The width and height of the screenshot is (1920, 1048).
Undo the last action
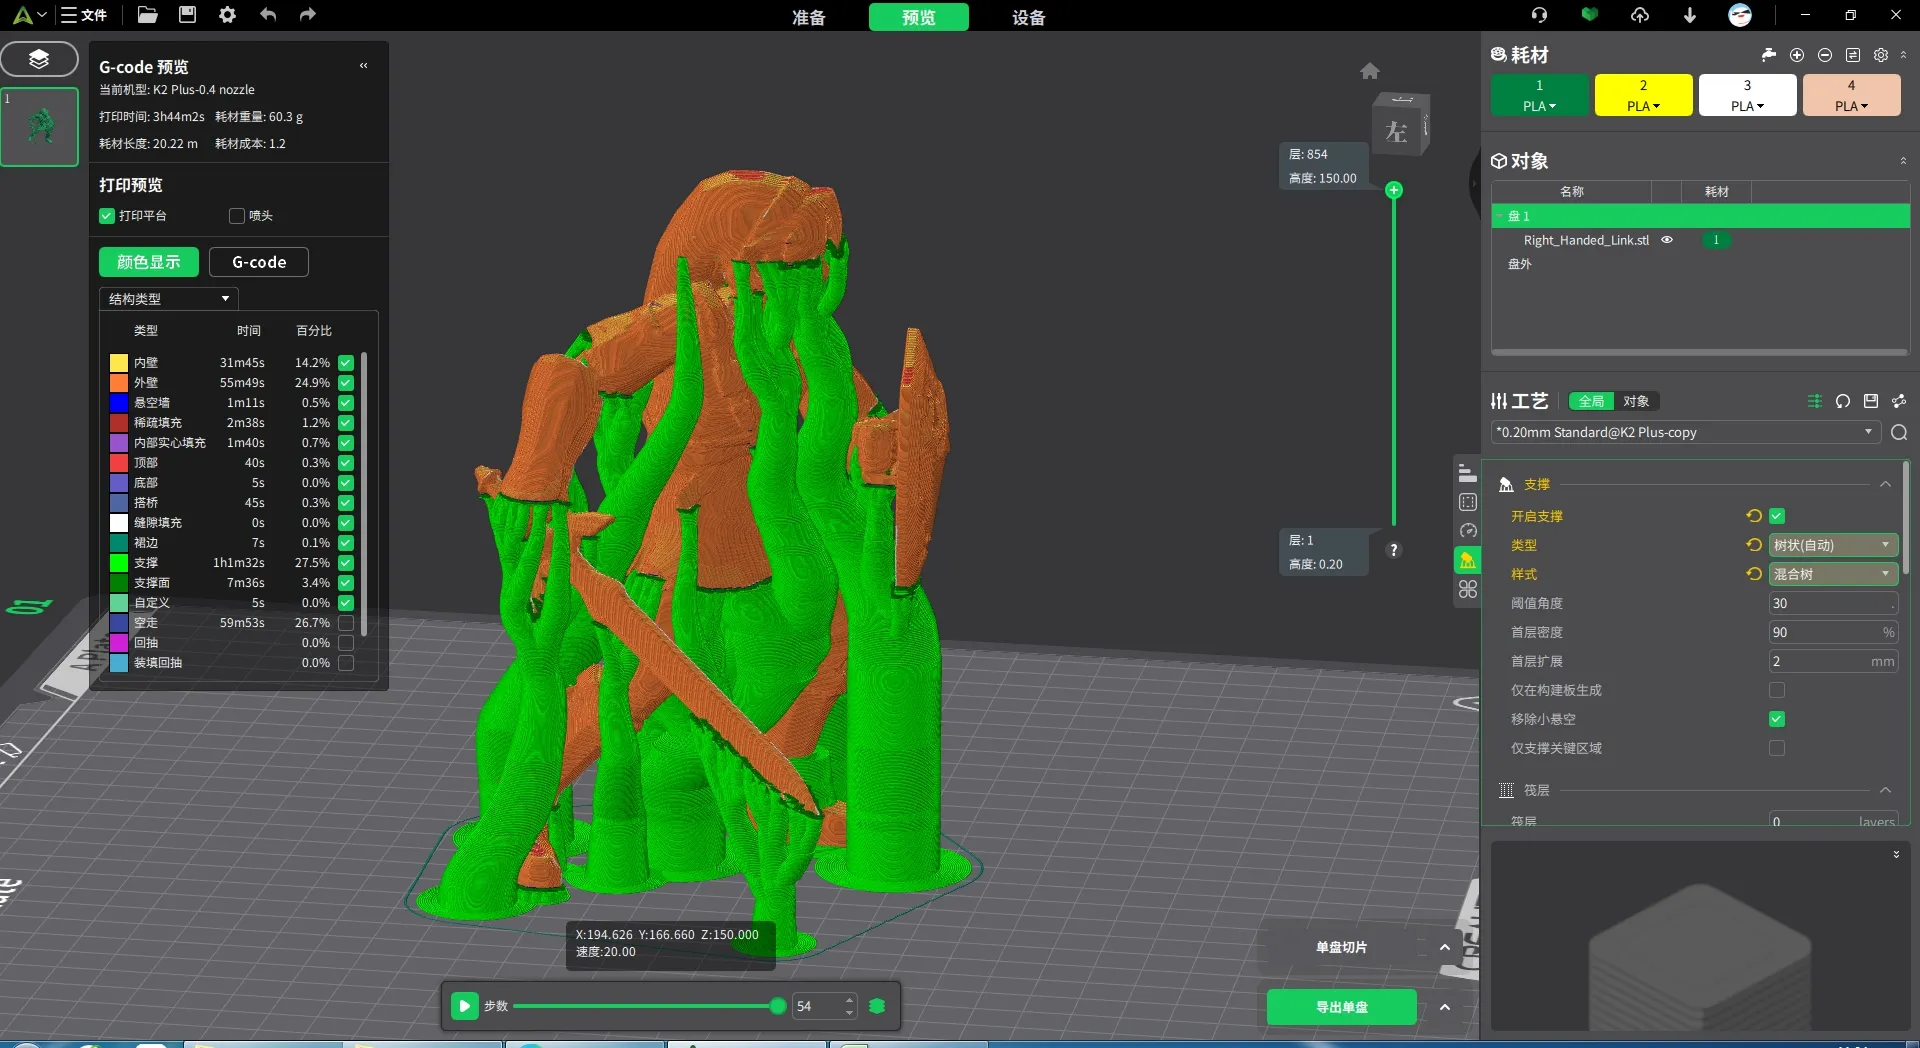coord(268,15)
